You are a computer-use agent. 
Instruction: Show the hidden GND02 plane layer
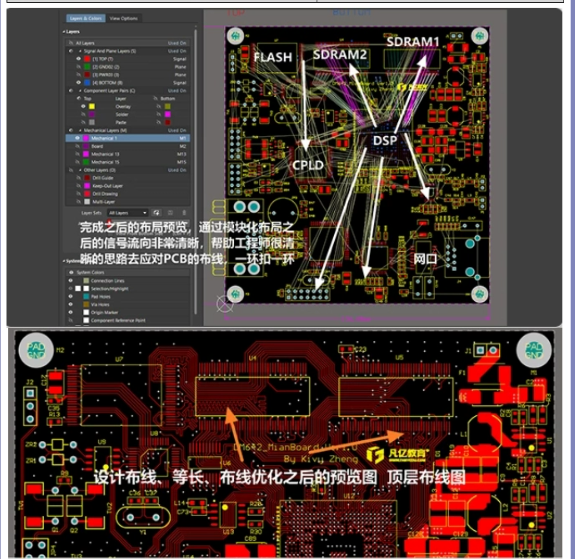78,67
